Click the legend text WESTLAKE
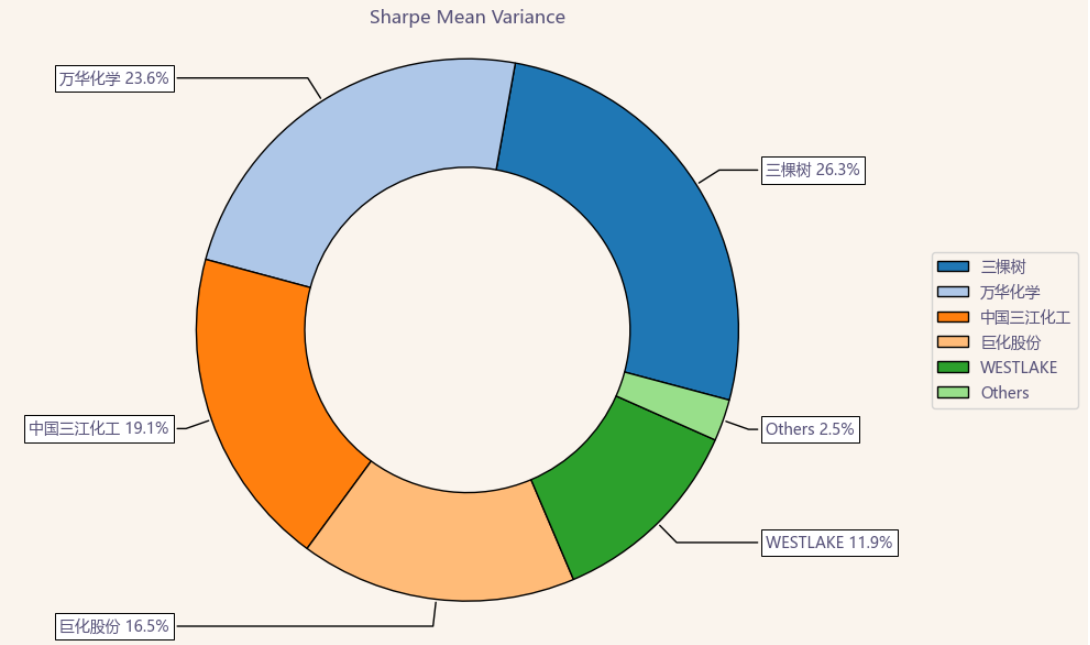Image resolution: width=1090 pixels, height=645 pixels. [x=1018, y=367]
